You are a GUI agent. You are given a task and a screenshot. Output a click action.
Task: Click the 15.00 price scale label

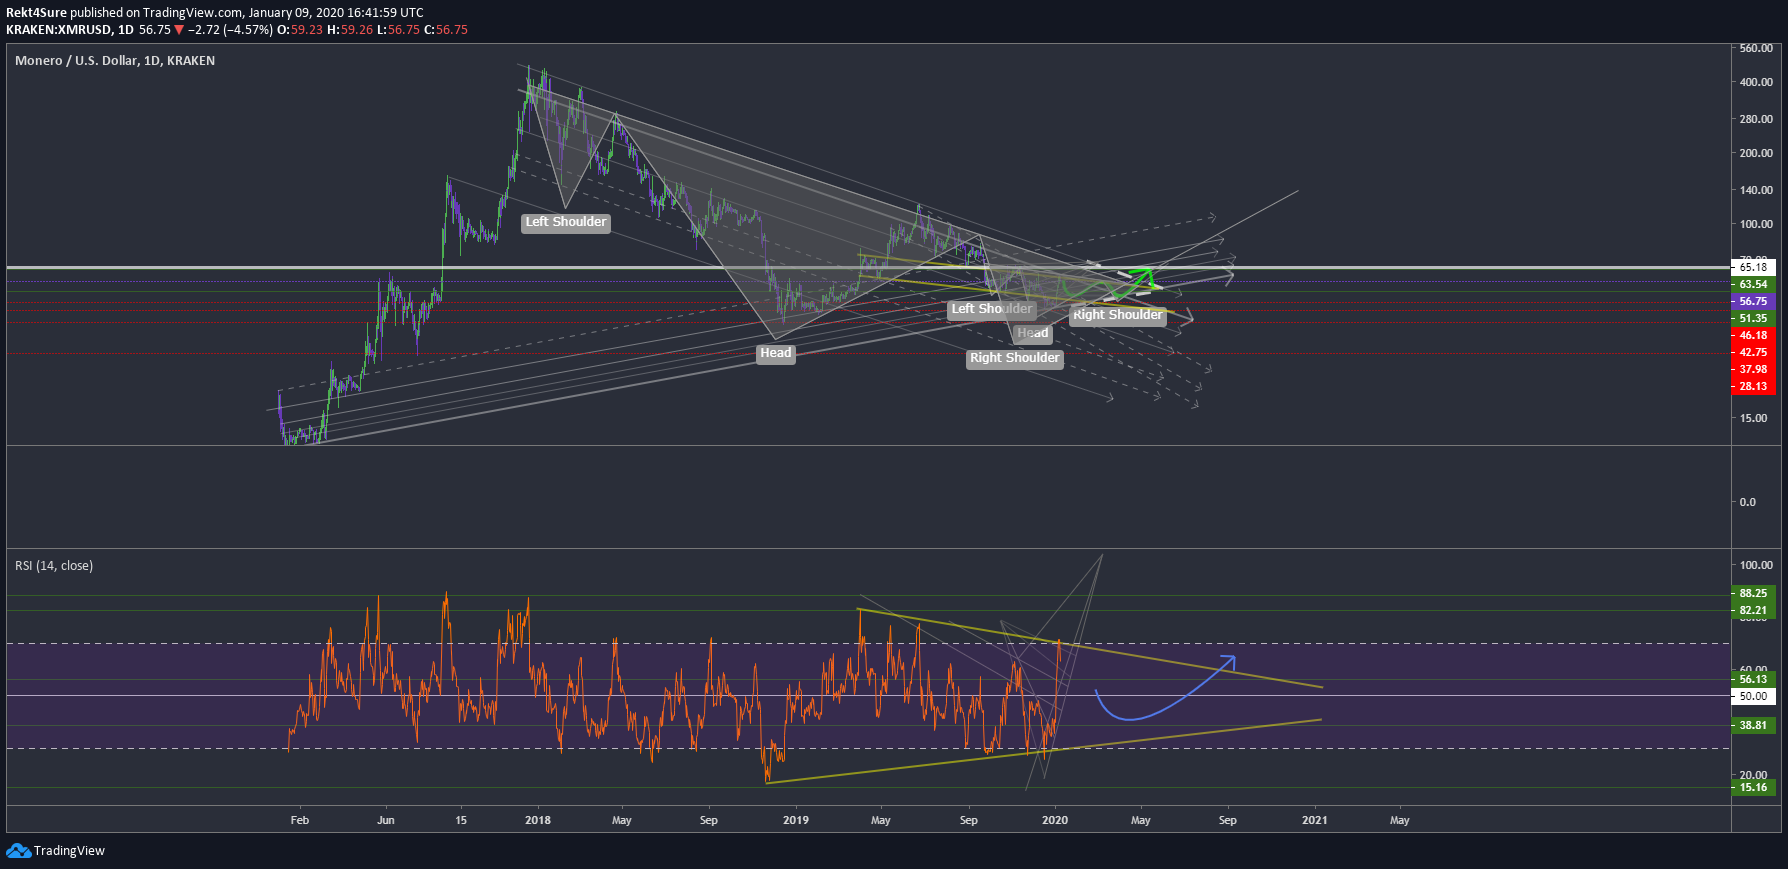point(1753,418)
